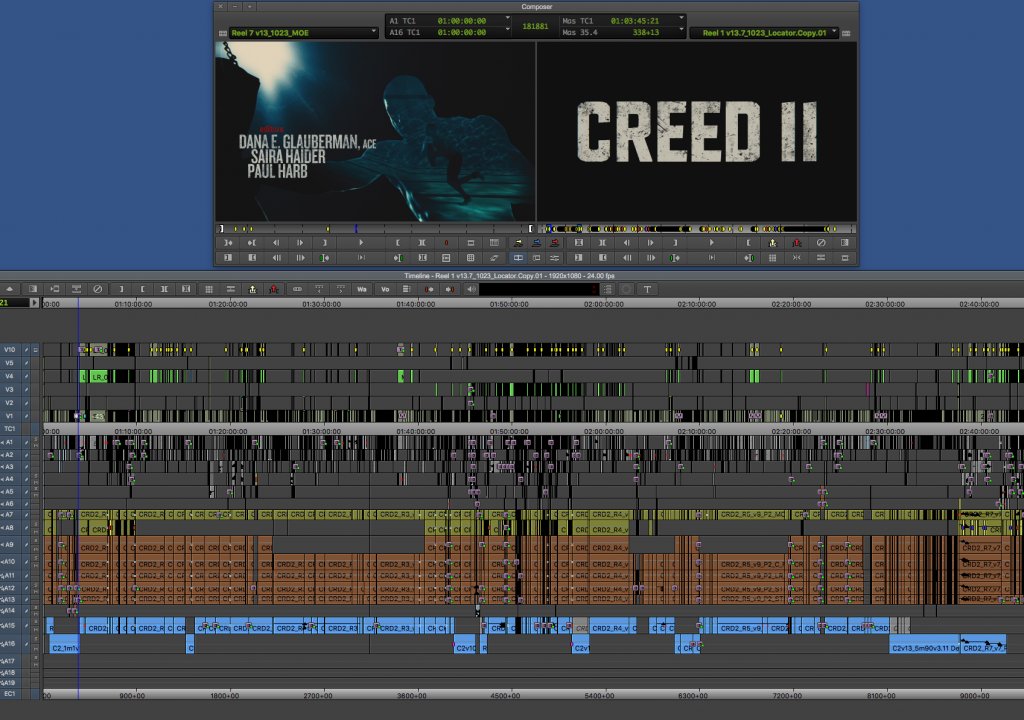Click the green marker button under record monitor
1024x720 pixels.
click(x=675, y=258)
